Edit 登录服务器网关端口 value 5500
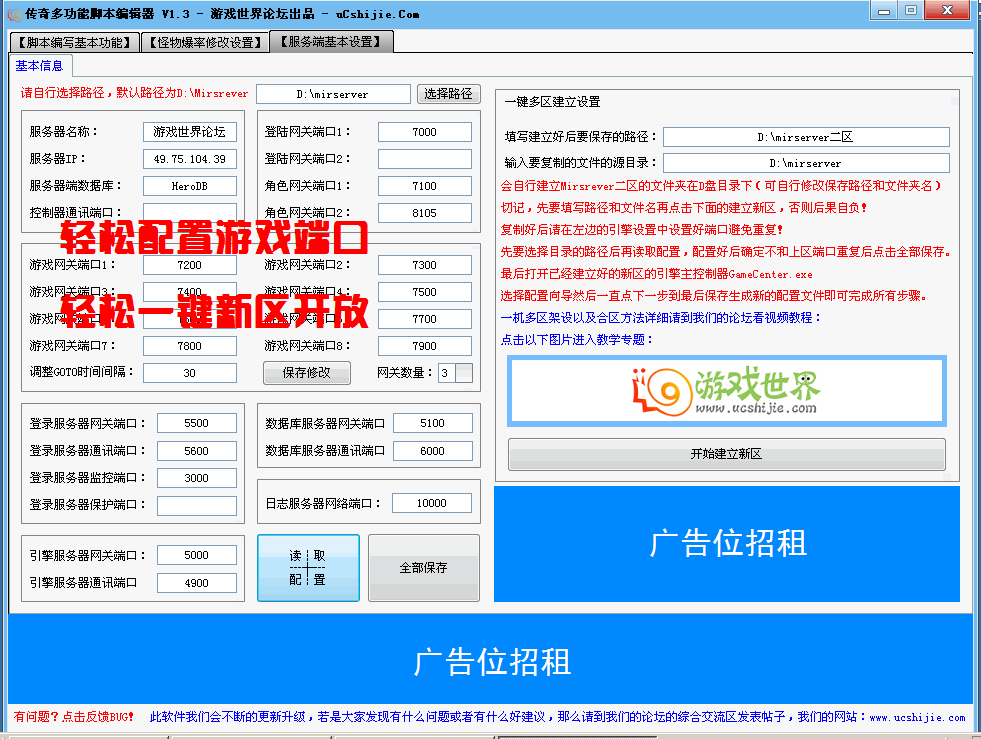This screenshot has height=739, width=981. tap(196, 423)
